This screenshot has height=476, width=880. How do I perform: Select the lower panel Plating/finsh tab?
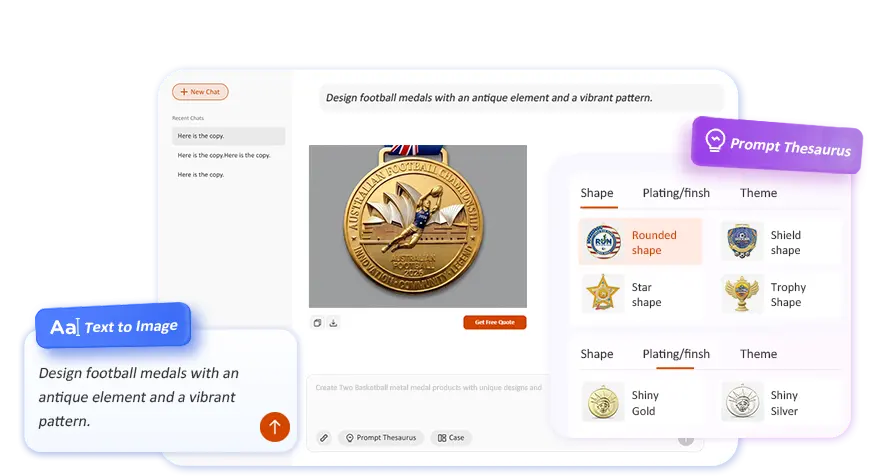click(676, 354)
